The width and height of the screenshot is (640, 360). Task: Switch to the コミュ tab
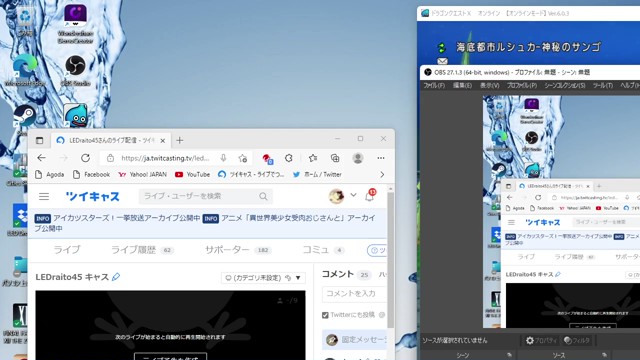coord(323,250)
